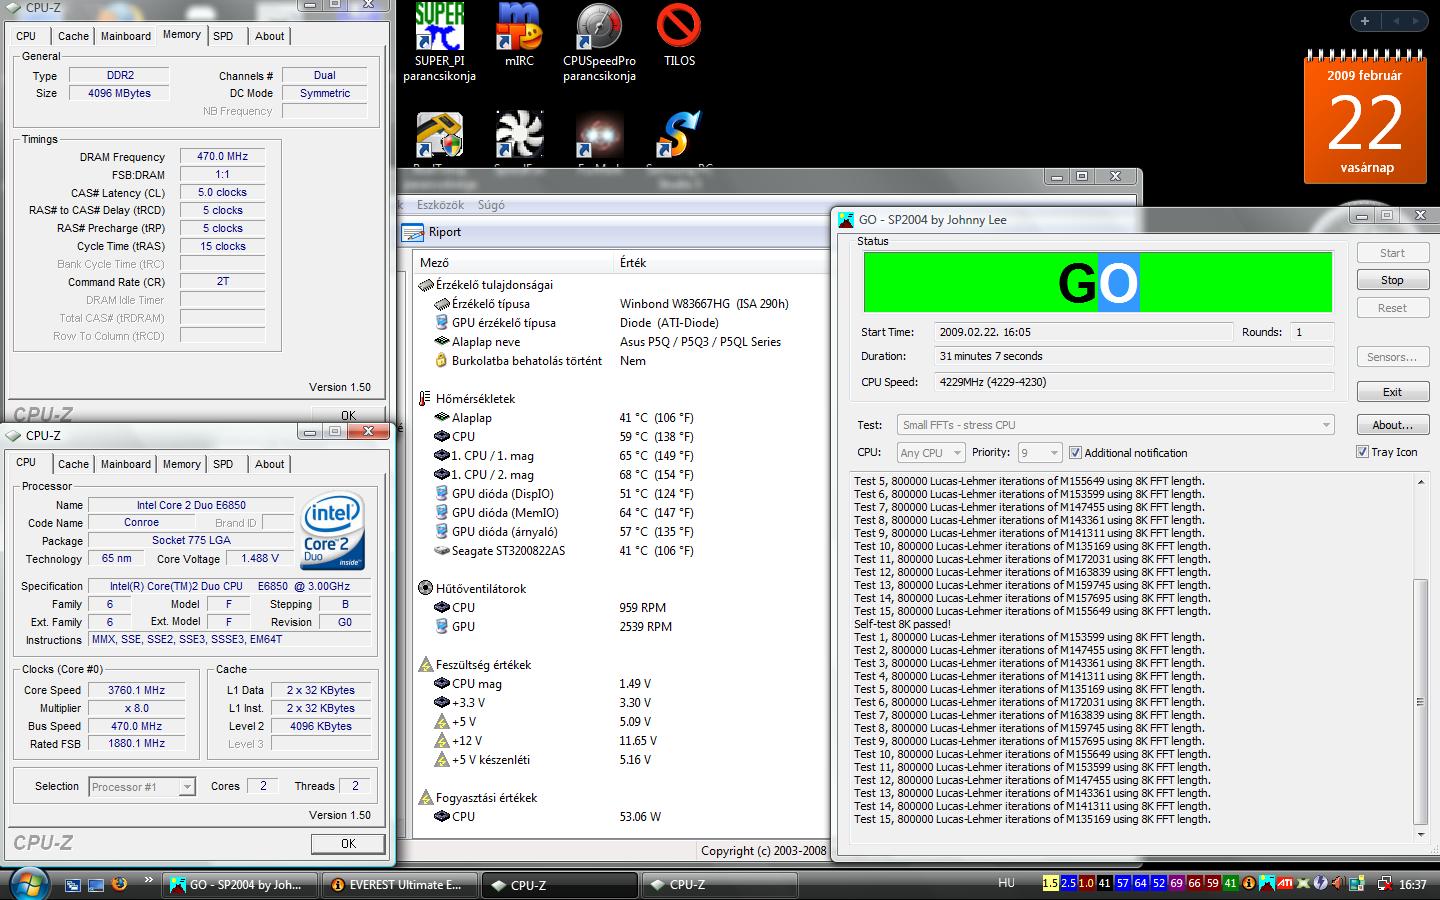1440x900 pixels.
Task: Click the Intel Core 2 Duo logo
Action: (x=333, y=530)
